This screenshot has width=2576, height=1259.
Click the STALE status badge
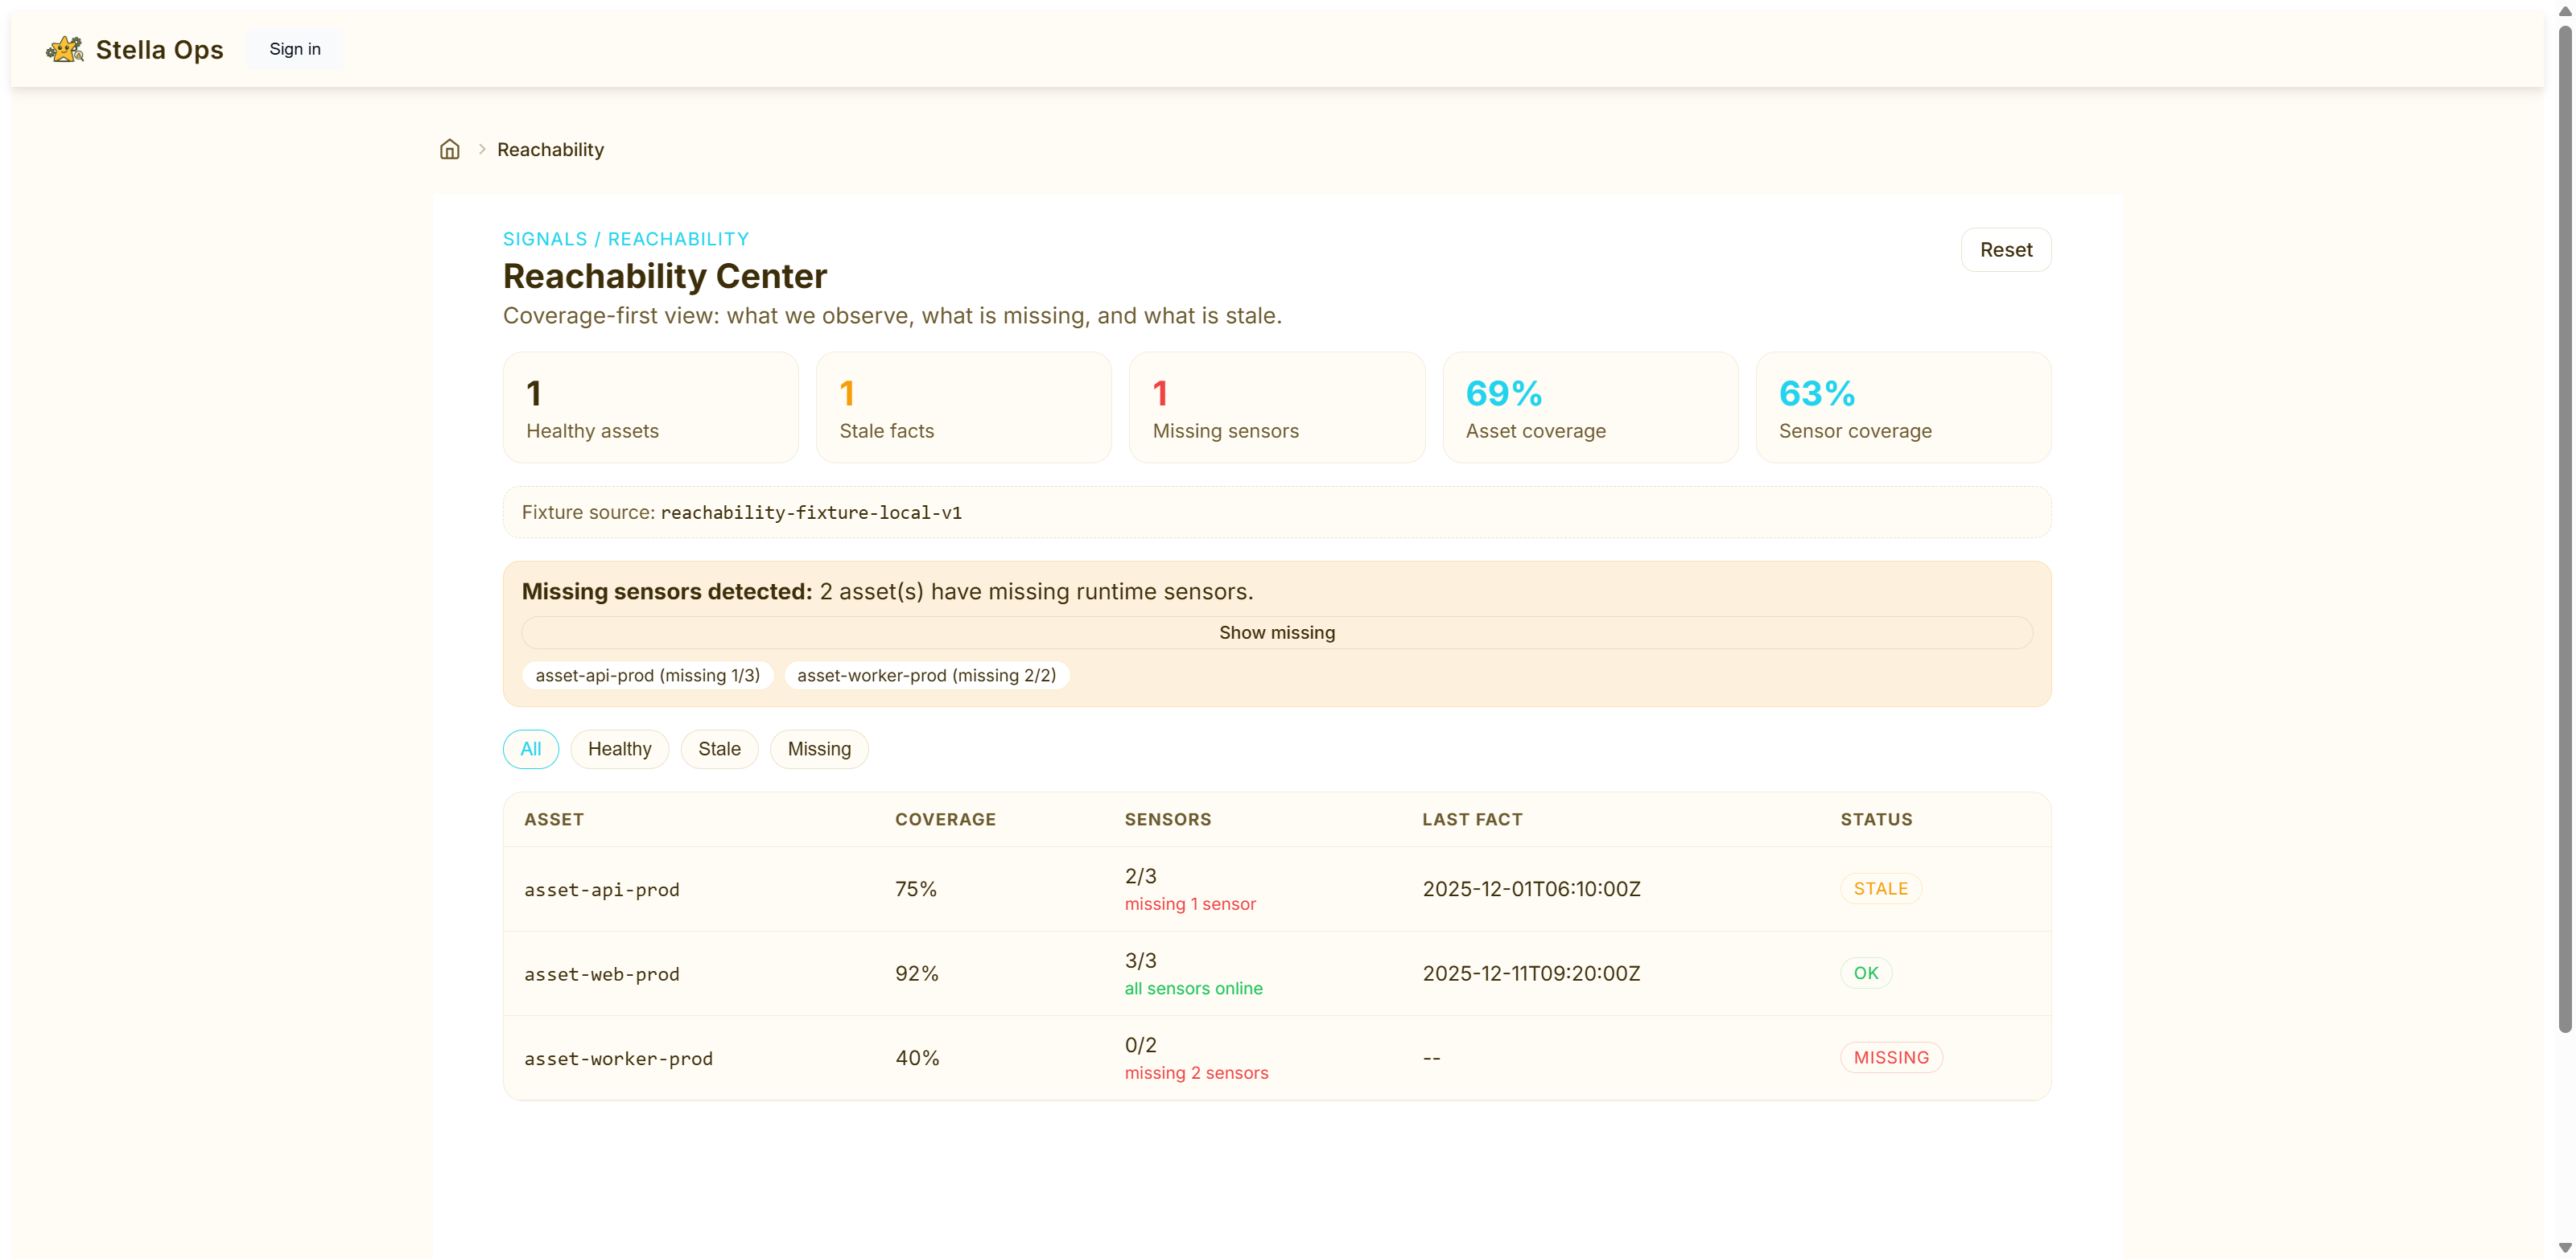[1880, 889]
